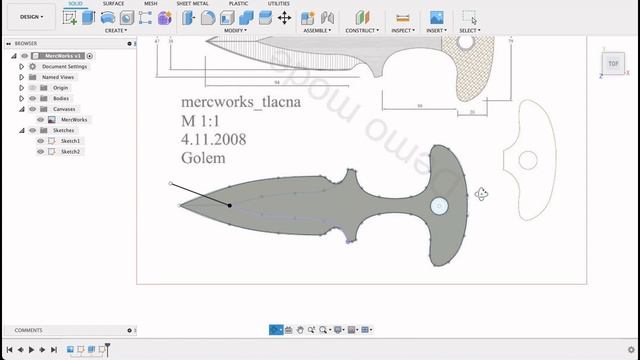Collapse the Canvases folder node
This screenshot has height=360, width=640.
(22, 109)
